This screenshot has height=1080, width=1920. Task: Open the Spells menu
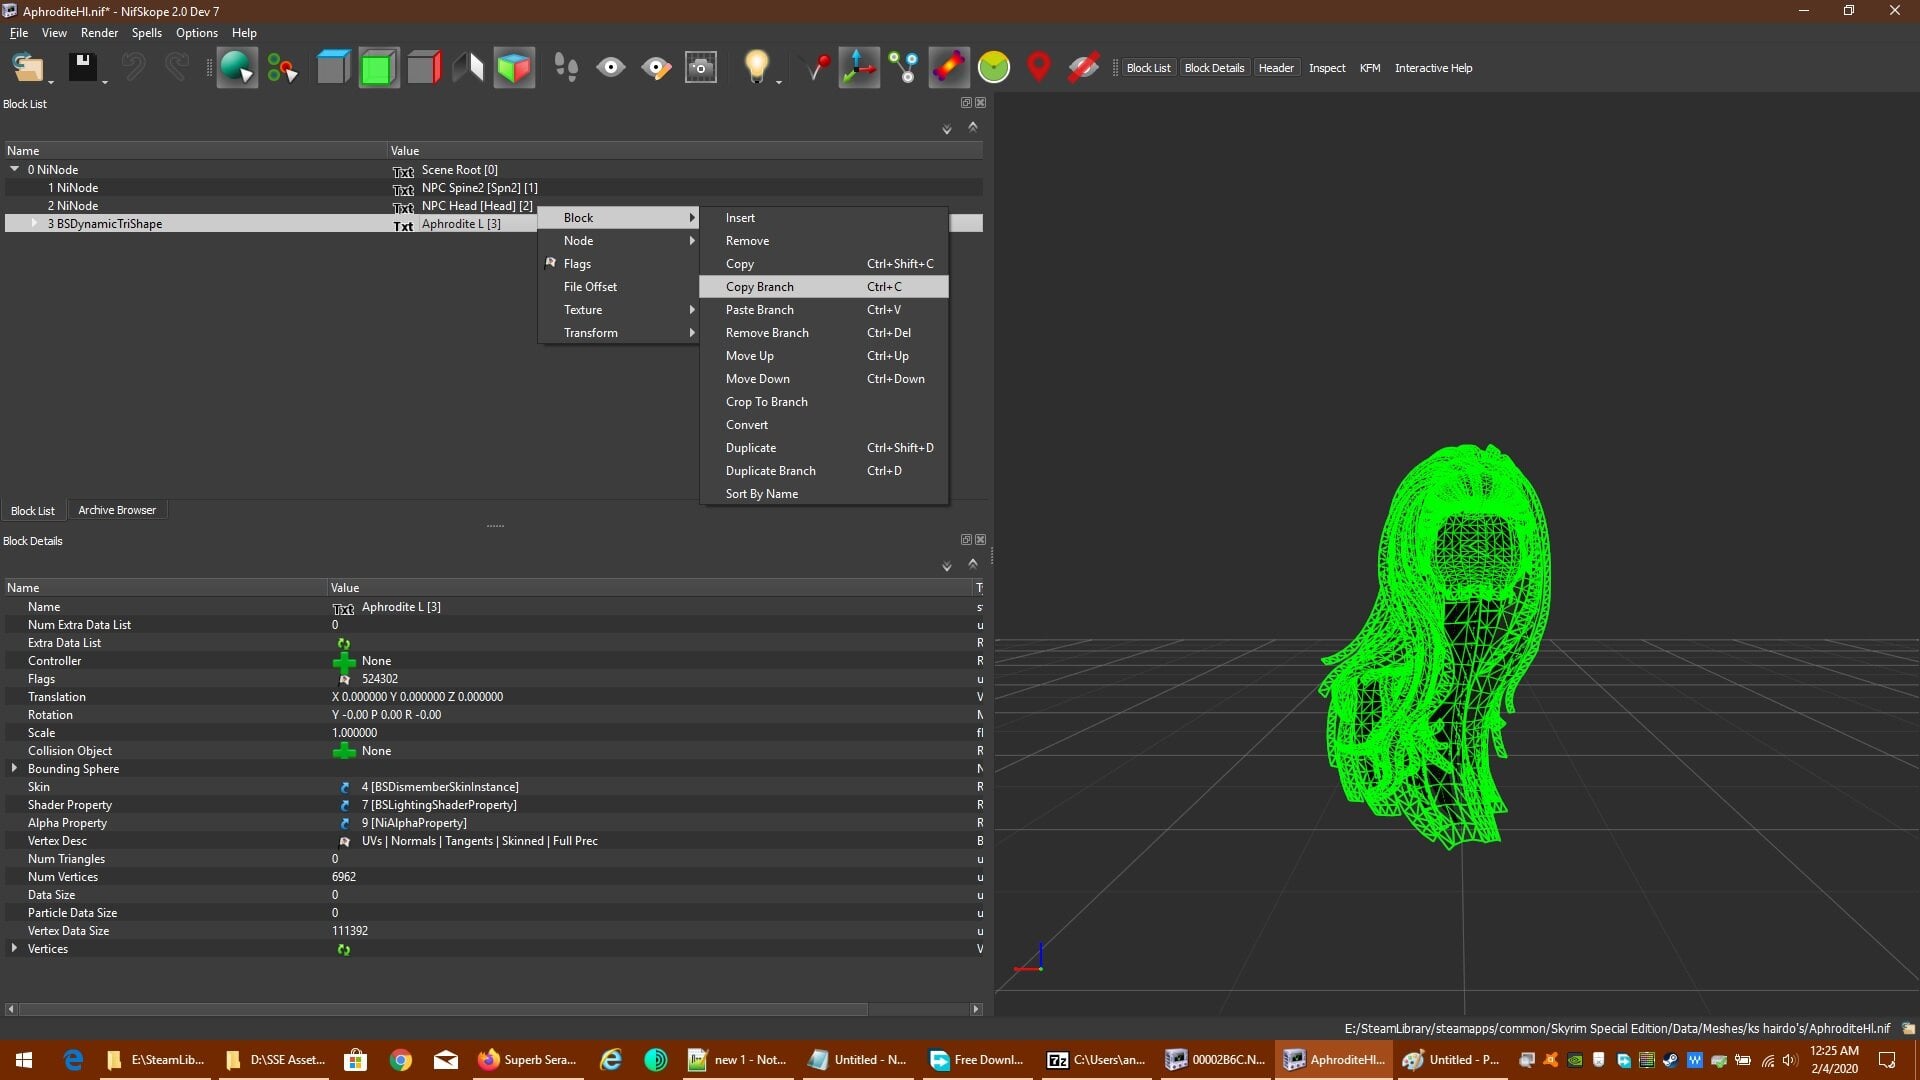146,33
